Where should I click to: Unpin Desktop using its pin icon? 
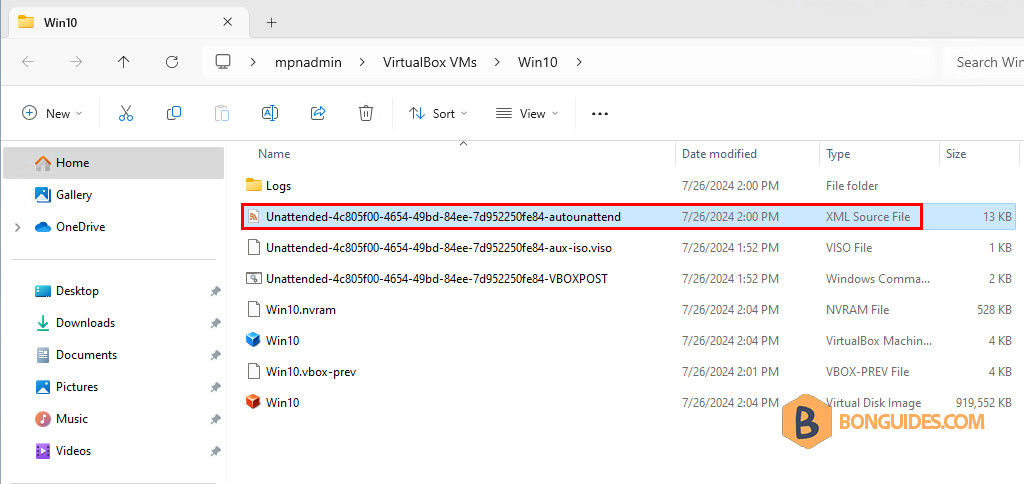coord(214,291)
